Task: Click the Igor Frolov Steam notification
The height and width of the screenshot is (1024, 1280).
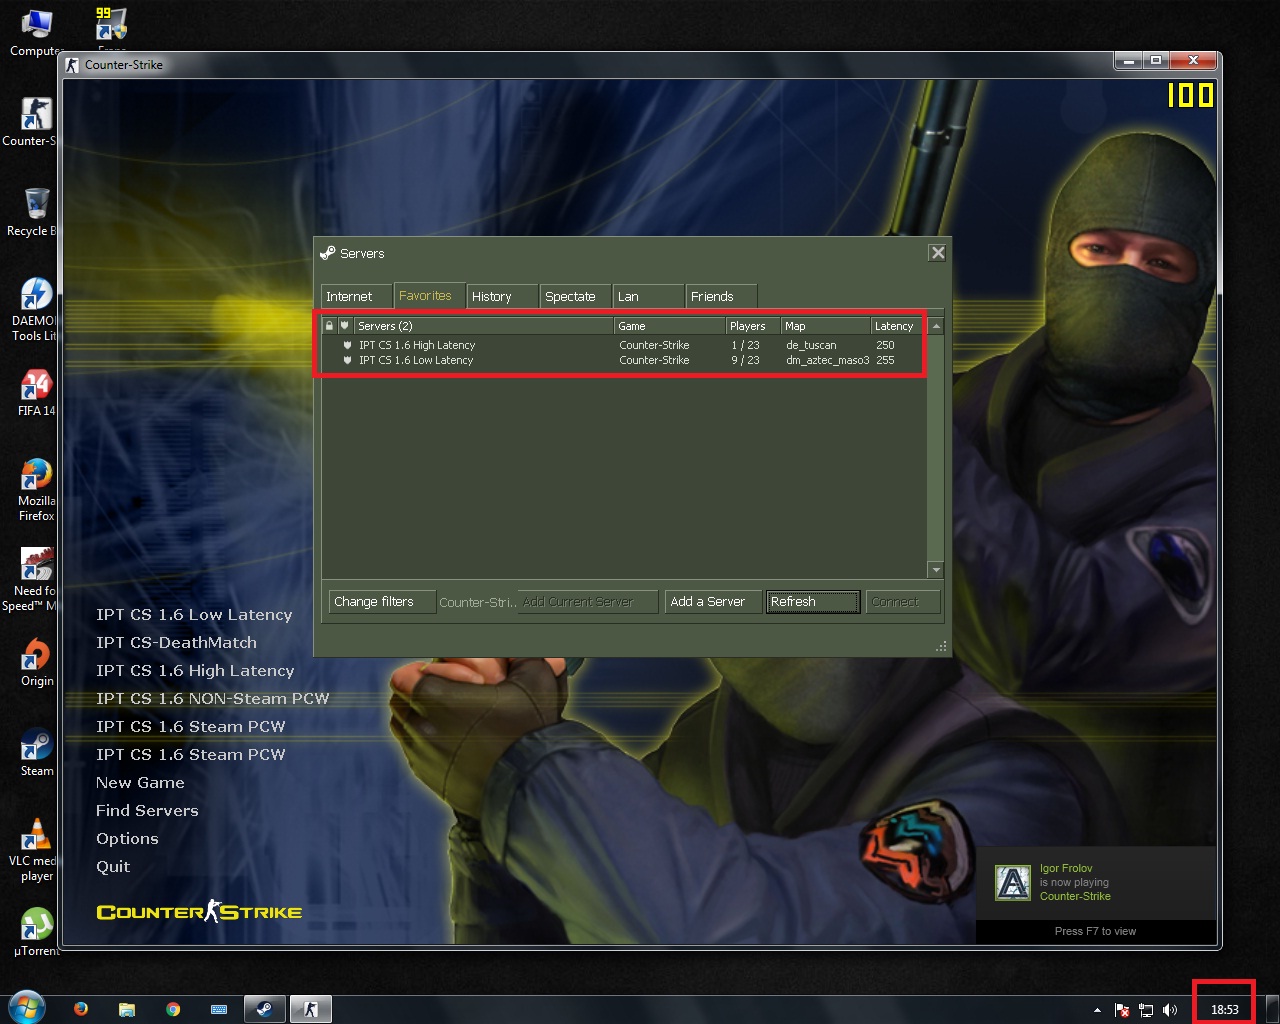Action: click(x=1096, y=896)
